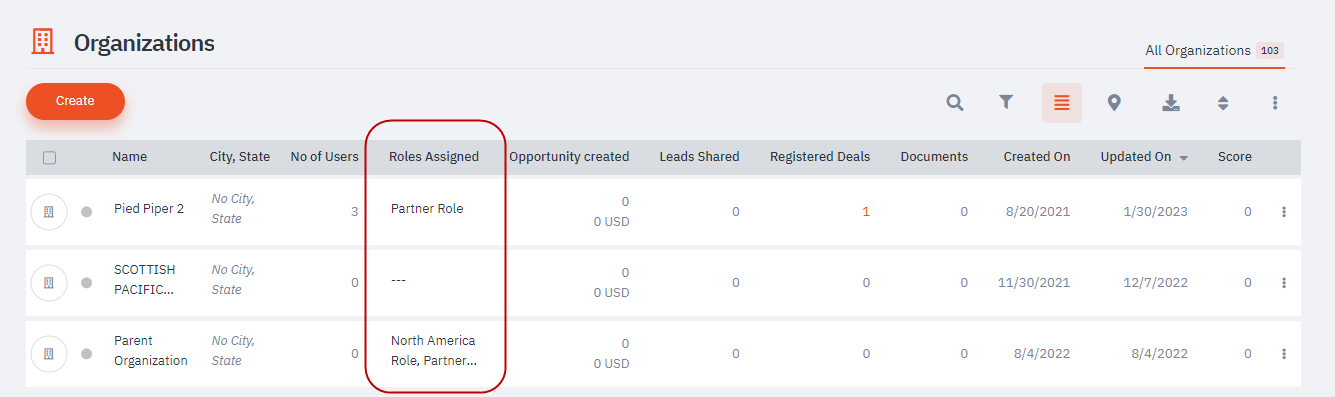This screenshot has height=397, width=1335.
Task: Open Pied Piper 2 row actions menu
Action: 1284,211
